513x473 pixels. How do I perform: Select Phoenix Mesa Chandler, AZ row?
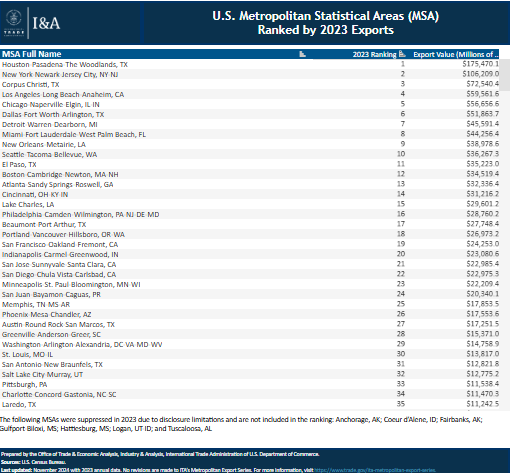click(250, 314)
